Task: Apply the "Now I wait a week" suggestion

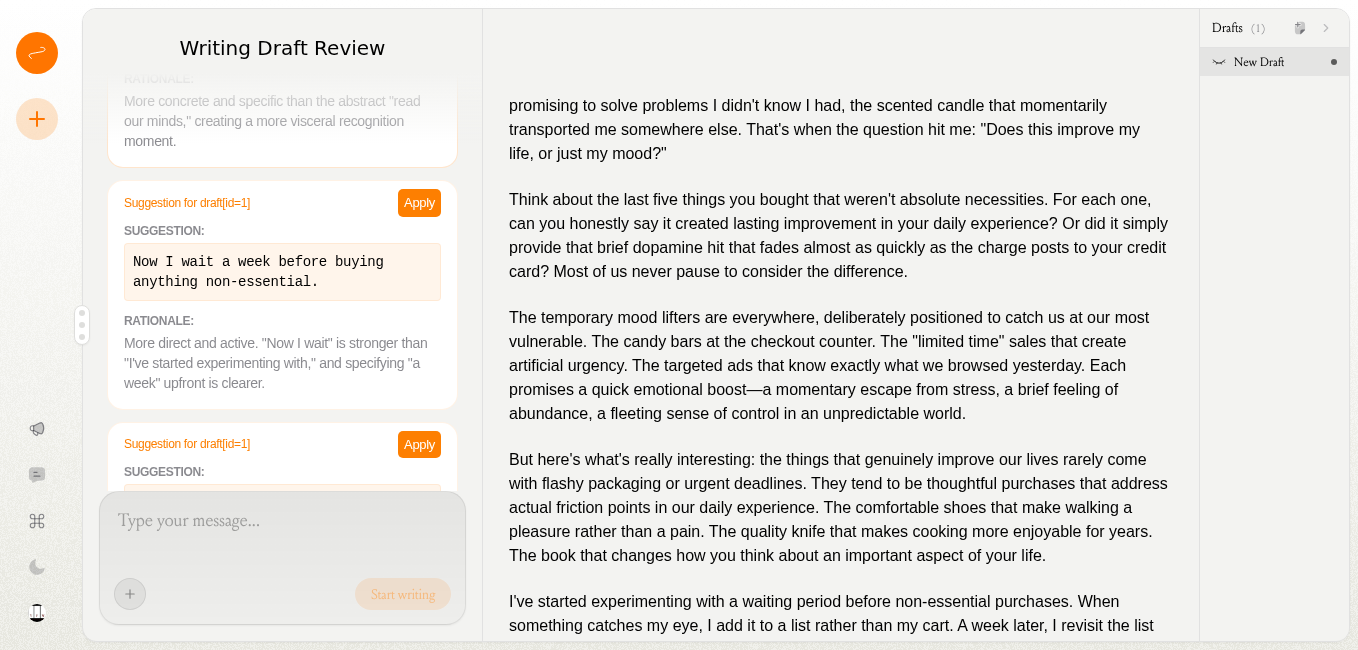Action: 419,203
